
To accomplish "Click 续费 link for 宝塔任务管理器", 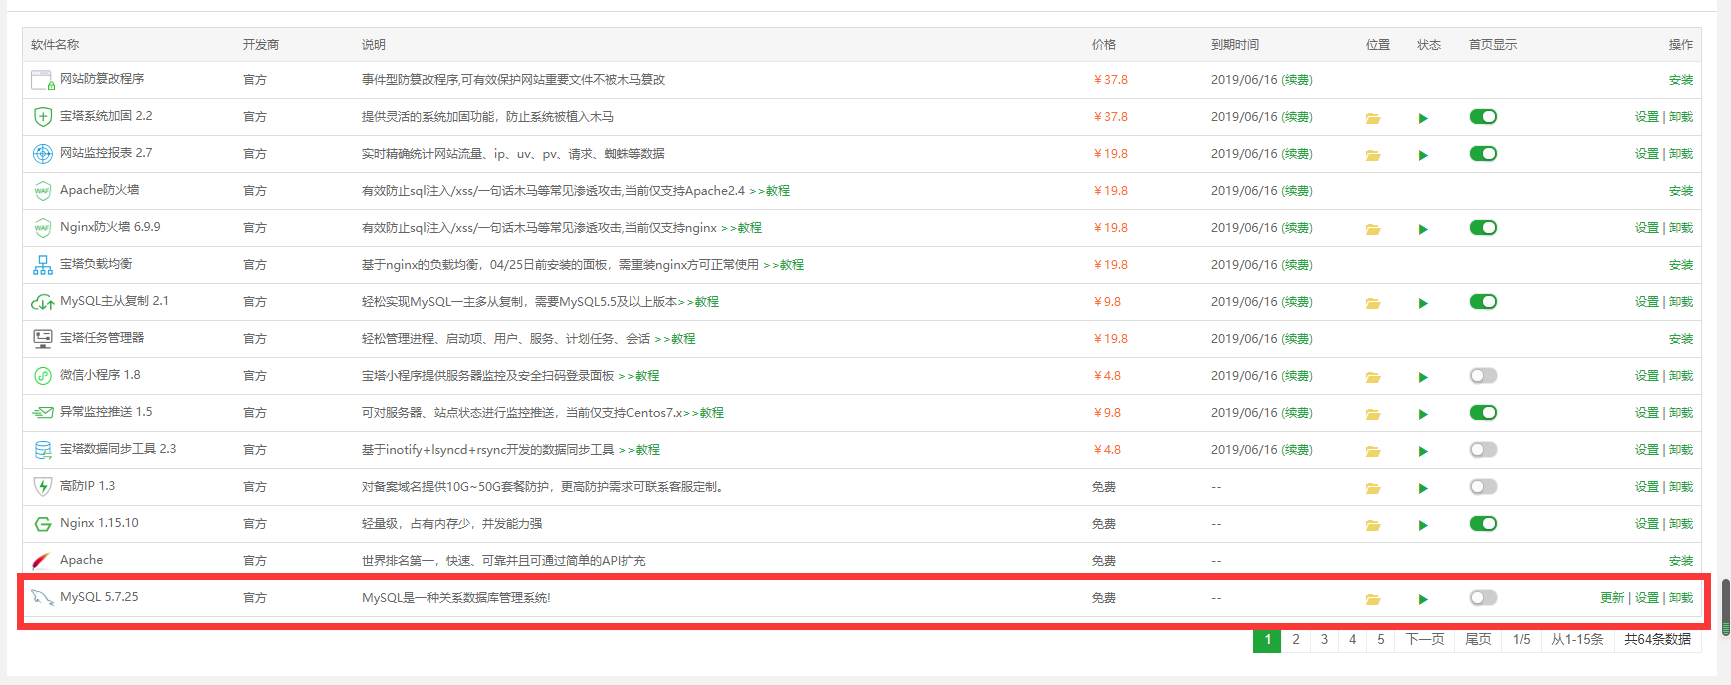I will pos(1297,339).
